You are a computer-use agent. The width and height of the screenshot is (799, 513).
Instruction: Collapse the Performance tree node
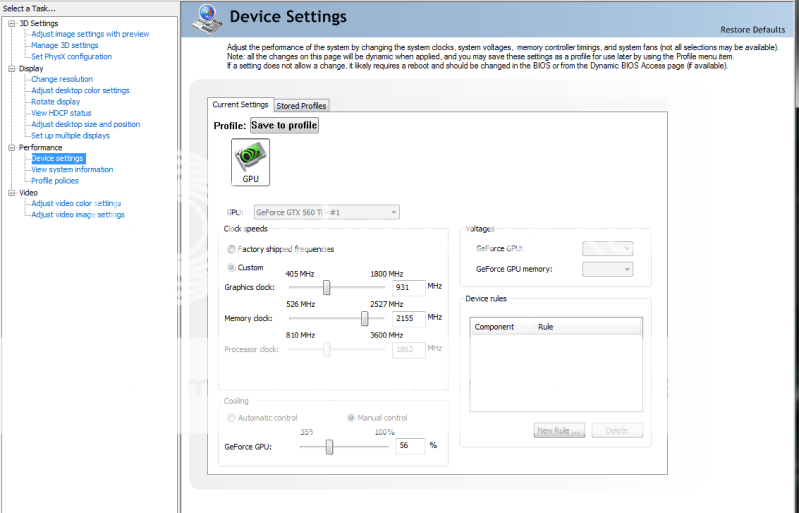10,147
